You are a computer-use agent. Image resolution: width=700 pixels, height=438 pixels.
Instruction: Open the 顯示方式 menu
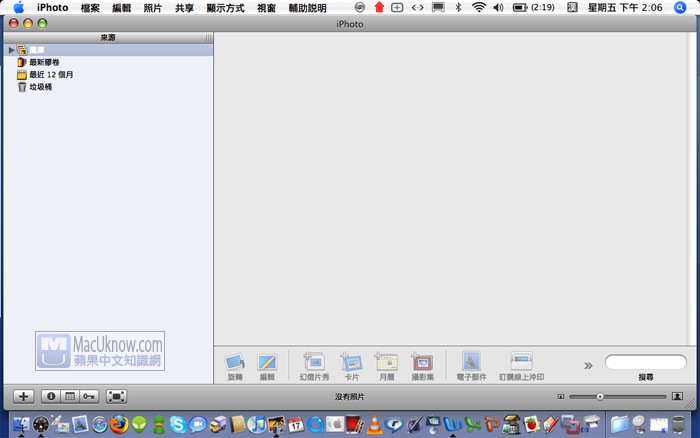(x=225, y=8)
